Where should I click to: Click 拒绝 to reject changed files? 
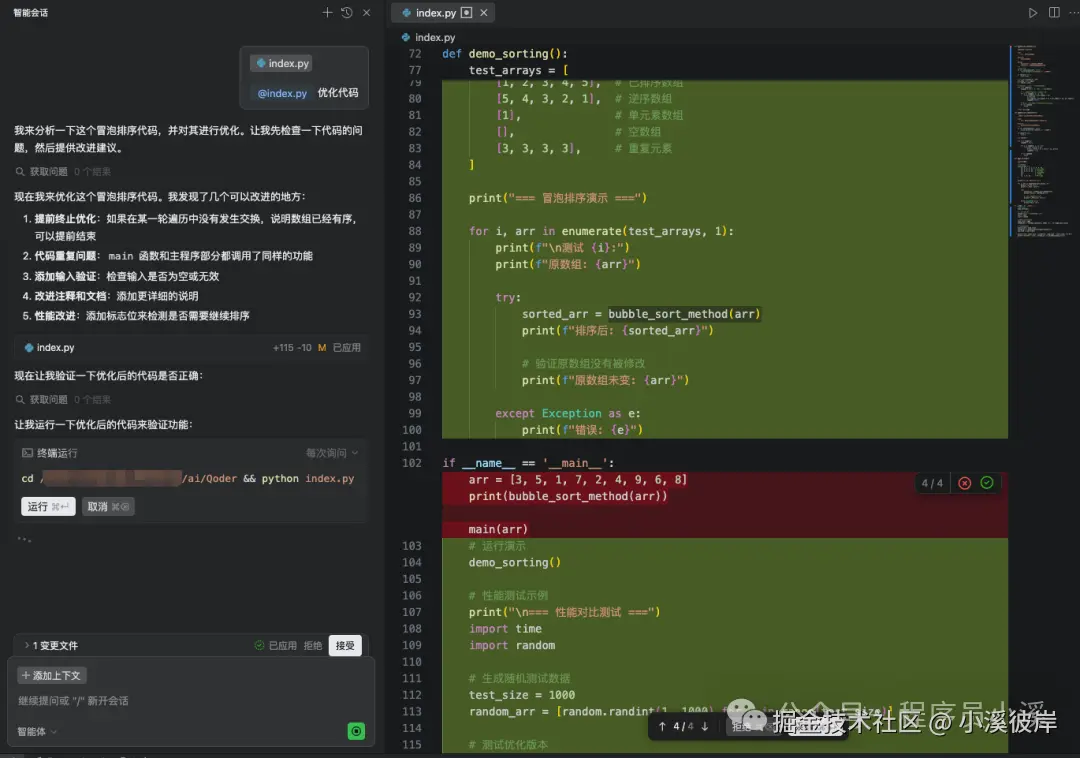[x=313, y=646]
